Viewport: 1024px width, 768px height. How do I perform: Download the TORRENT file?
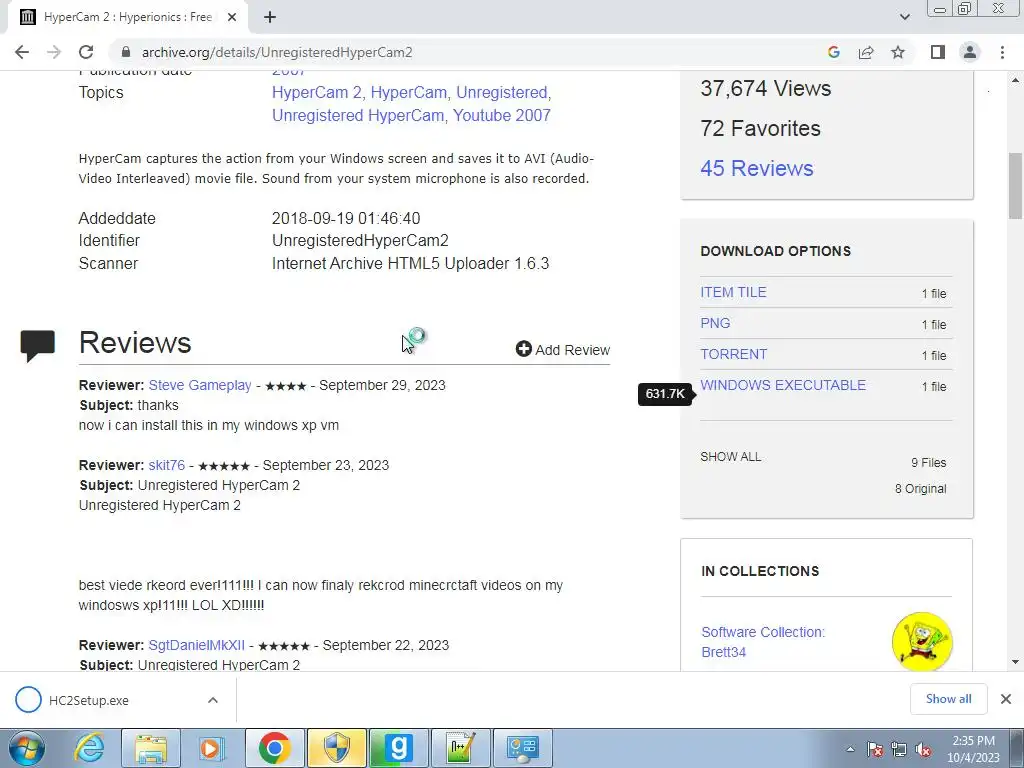coord(733,354)
